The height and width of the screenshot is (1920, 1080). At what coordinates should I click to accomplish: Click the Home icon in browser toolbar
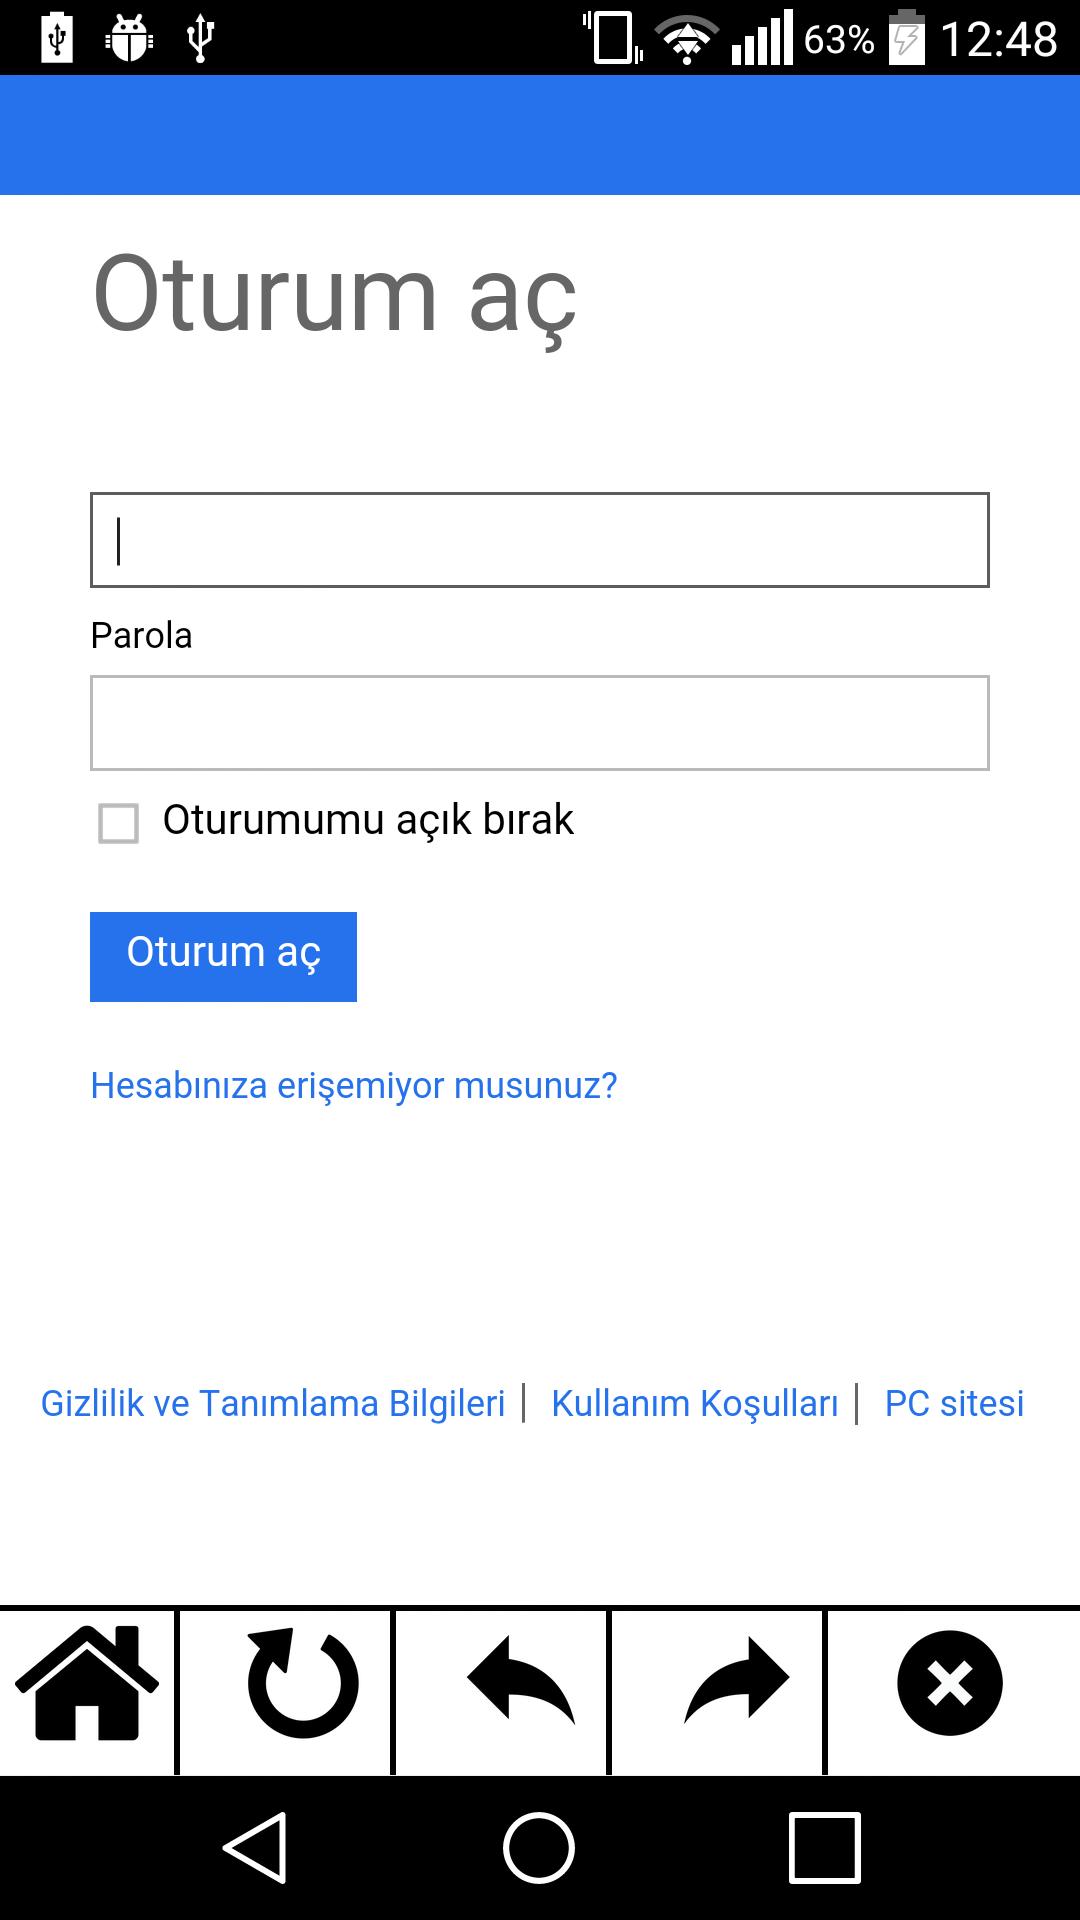click(x=90, y=1683)
